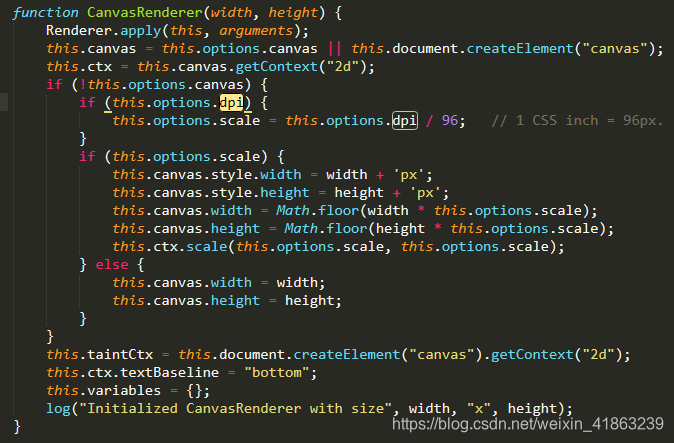Click the 'height' parameter in function signature
The width and height of the screenshot is (674, 443).
(293, 12)
